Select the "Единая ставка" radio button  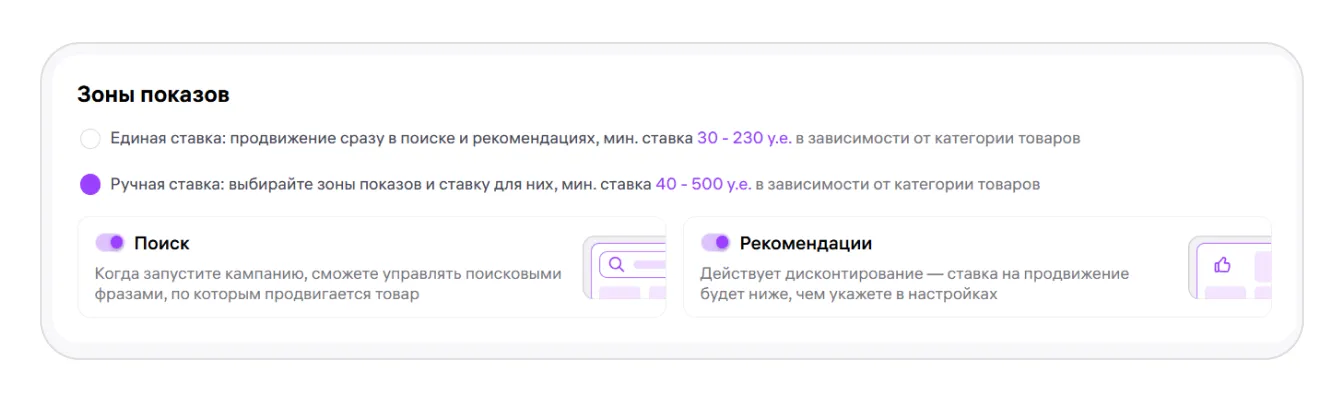90,139
